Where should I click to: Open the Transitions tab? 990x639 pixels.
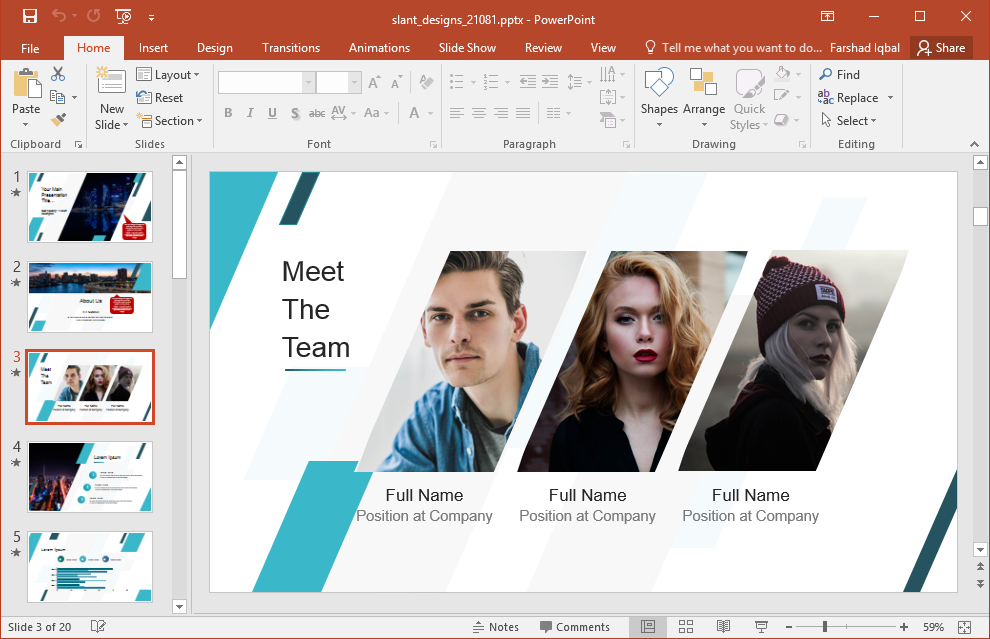tap(290, 47)
